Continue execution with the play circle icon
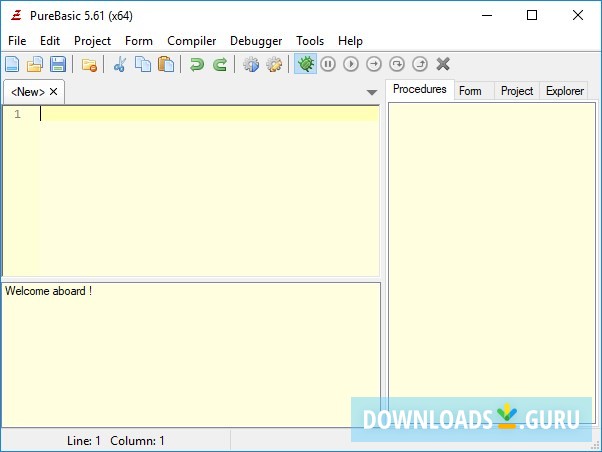 coord(351,64)
